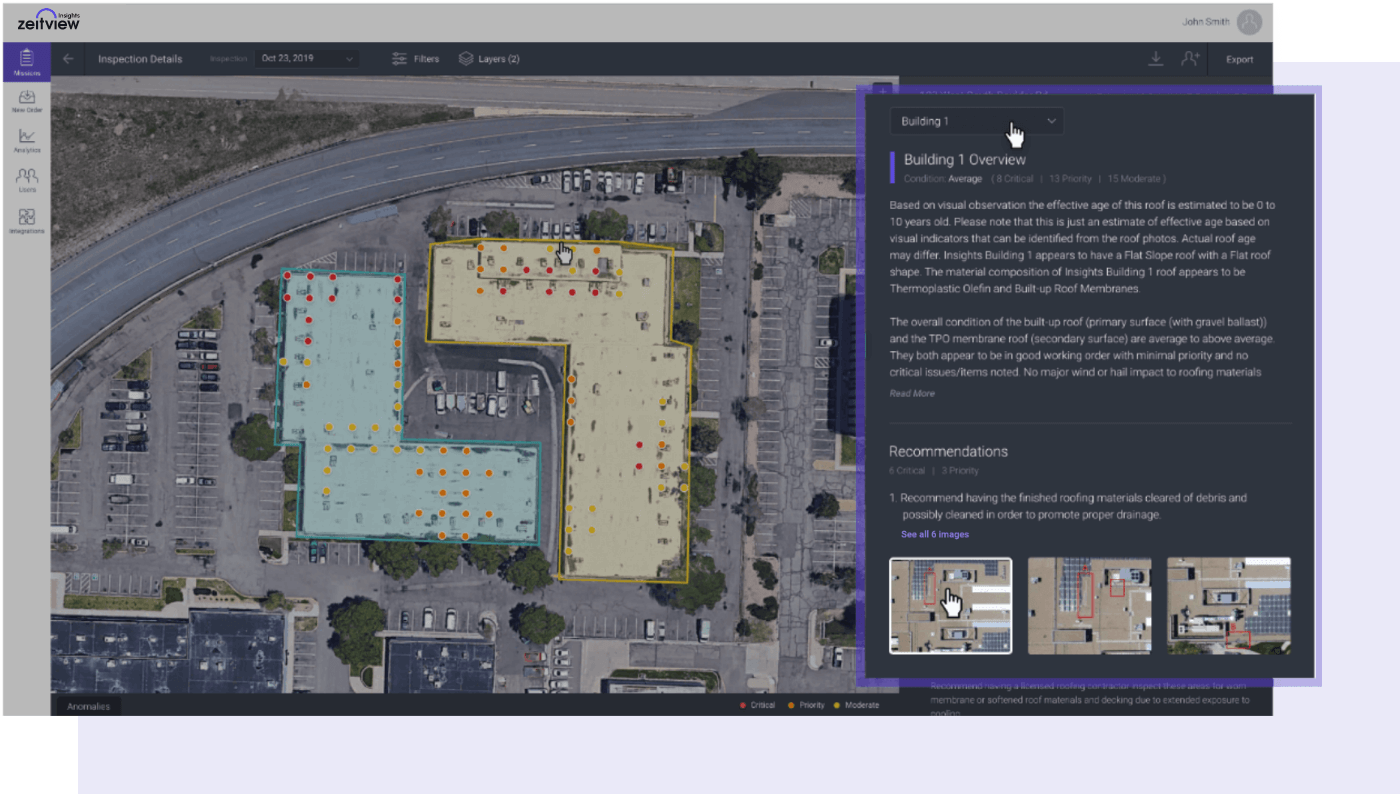Viewport: 1400px width, 794px height.
Task: Click the Zeitview Insights logo
Action: 48,20
